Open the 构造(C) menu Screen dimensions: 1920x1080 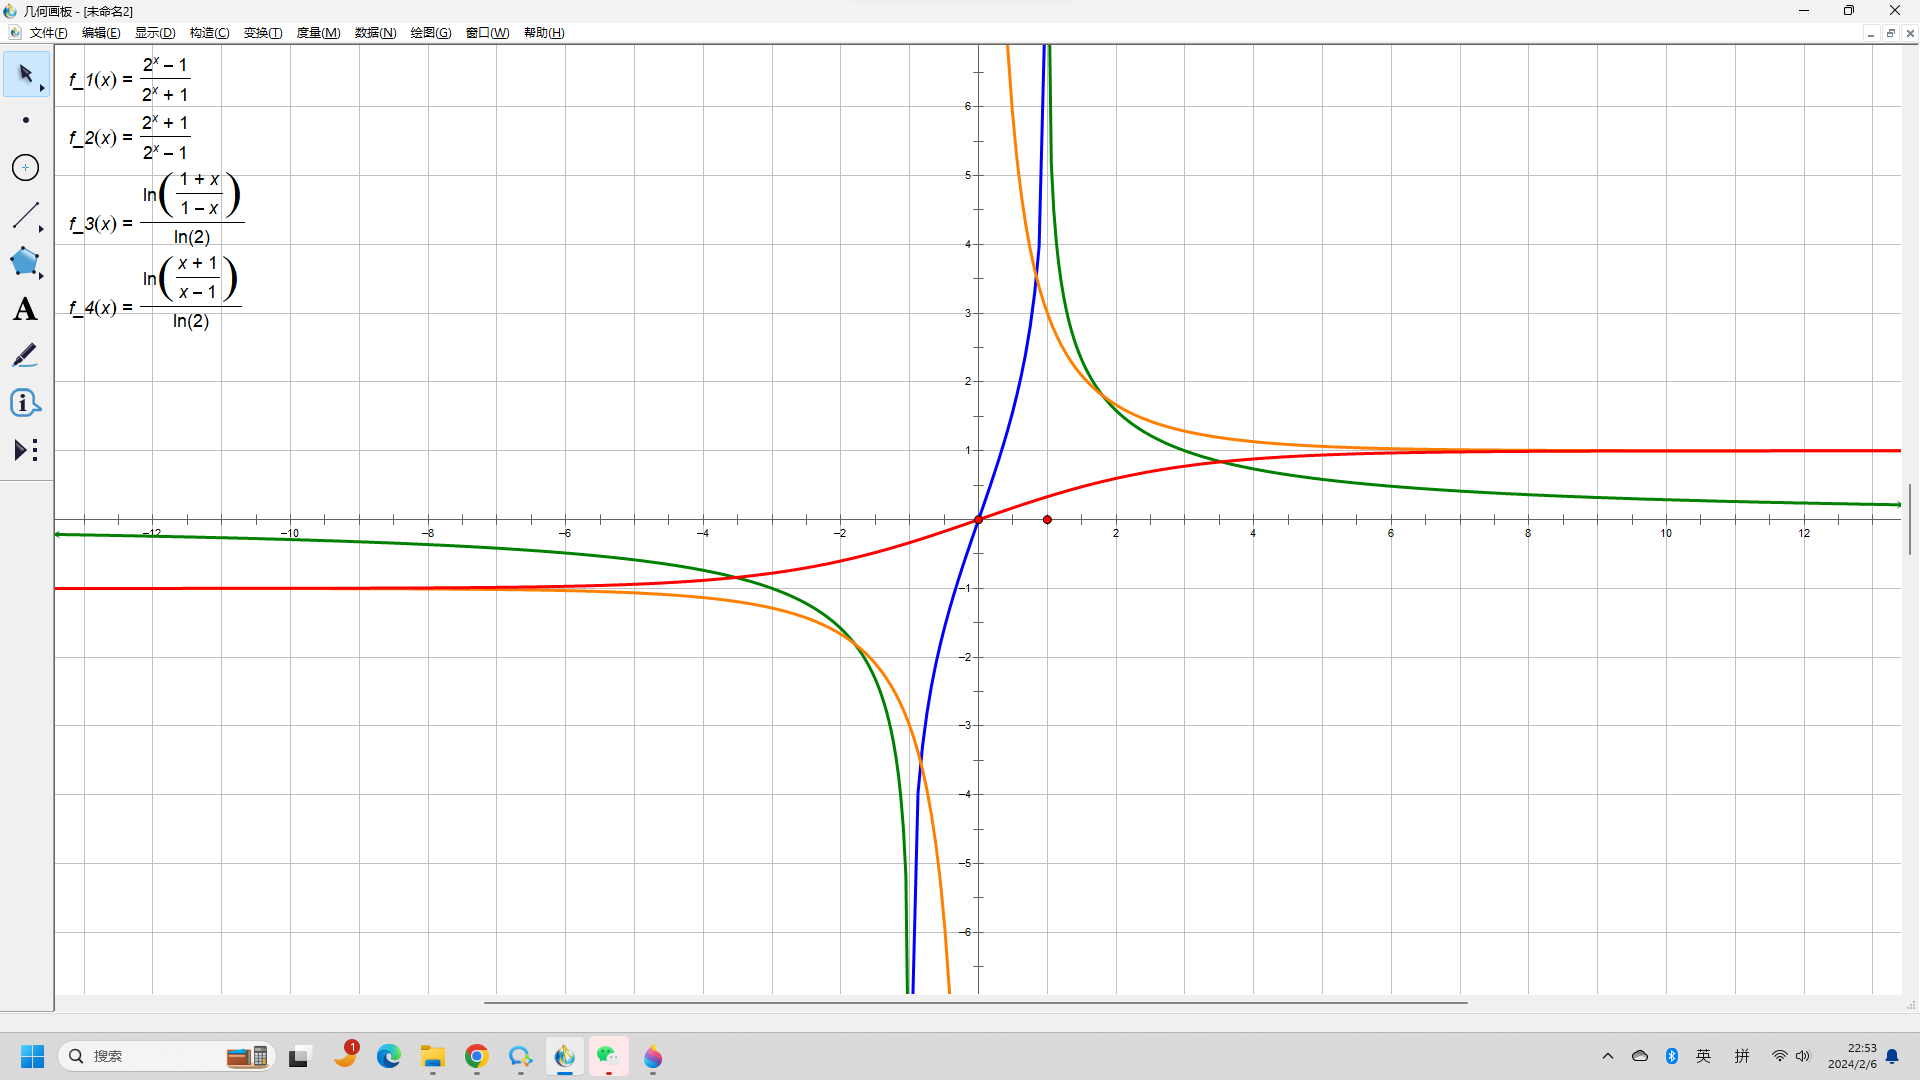click(209, 33)
